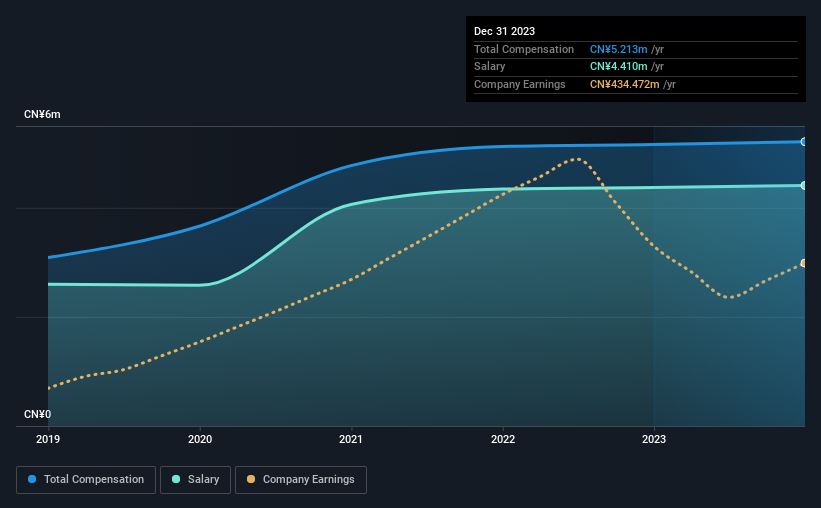
Task: Select the Total Compensation endpoint marker
Action: coord(803,142)
